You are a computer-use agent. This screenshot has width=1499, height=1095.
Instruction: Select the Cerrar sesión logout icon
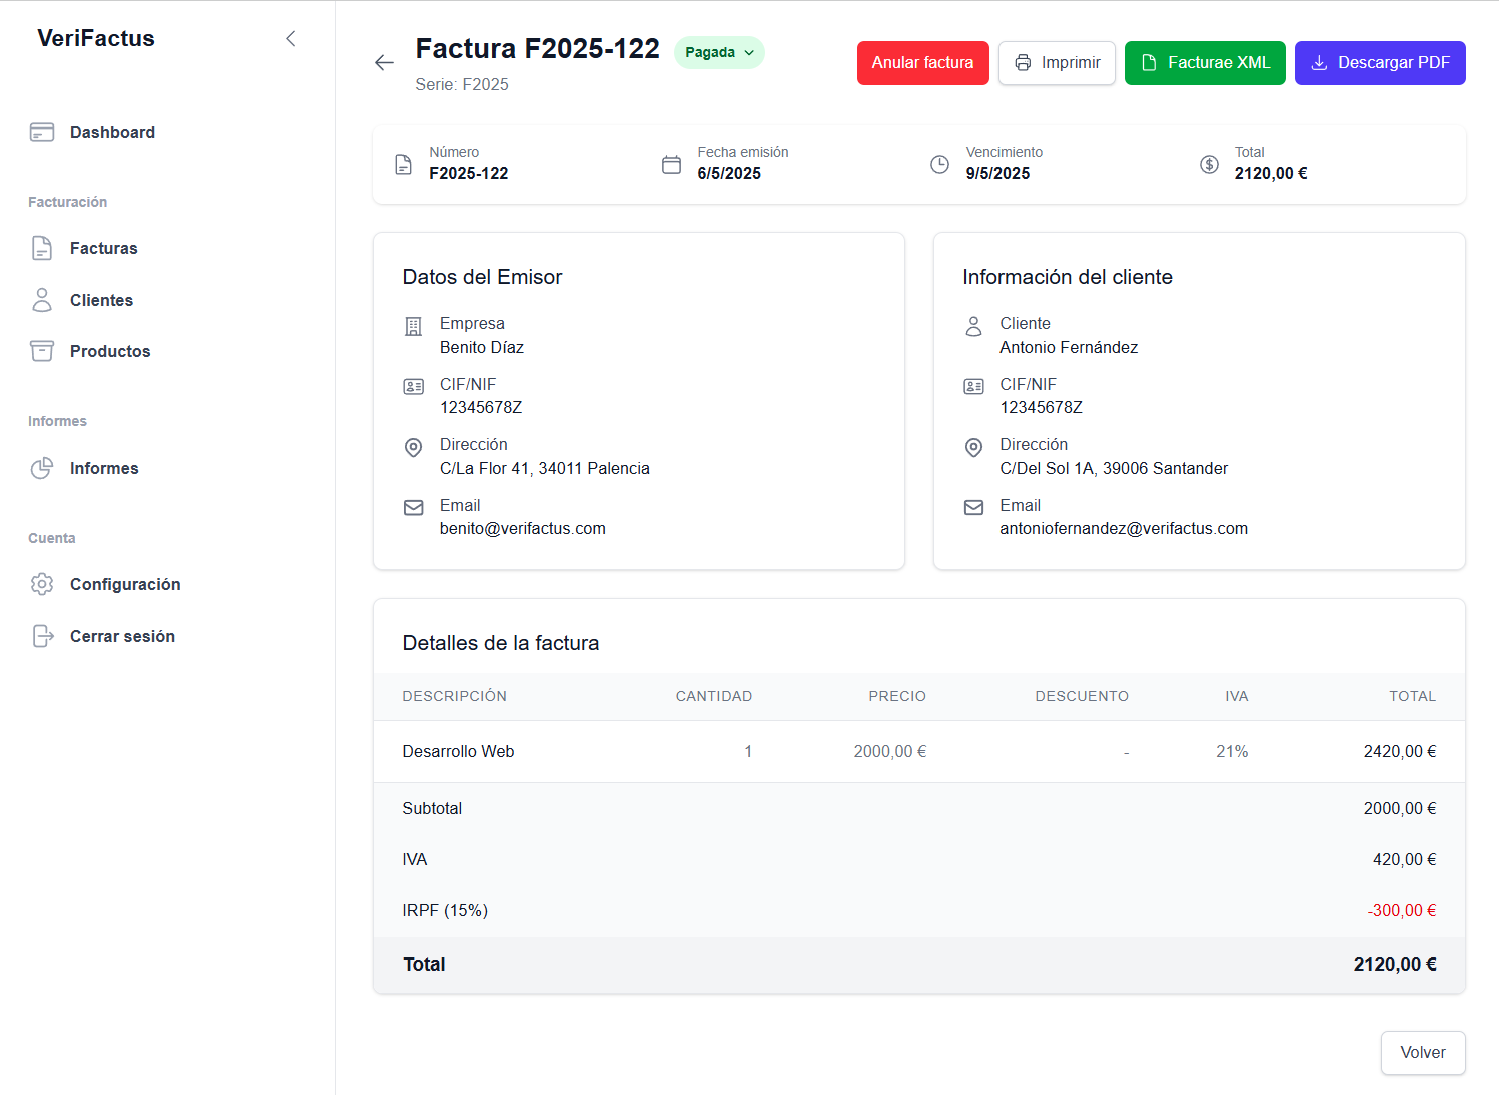[x=41, y=635]
